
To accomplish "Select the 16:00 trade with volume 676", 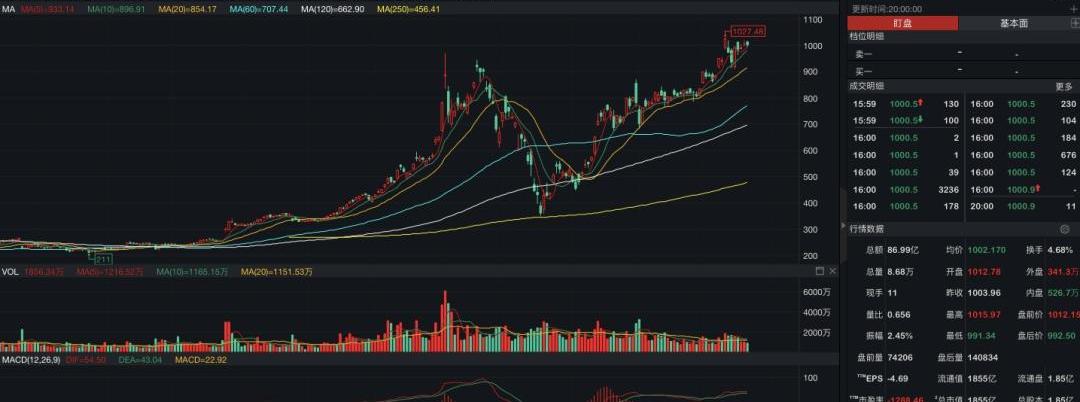I will 1023,156.
